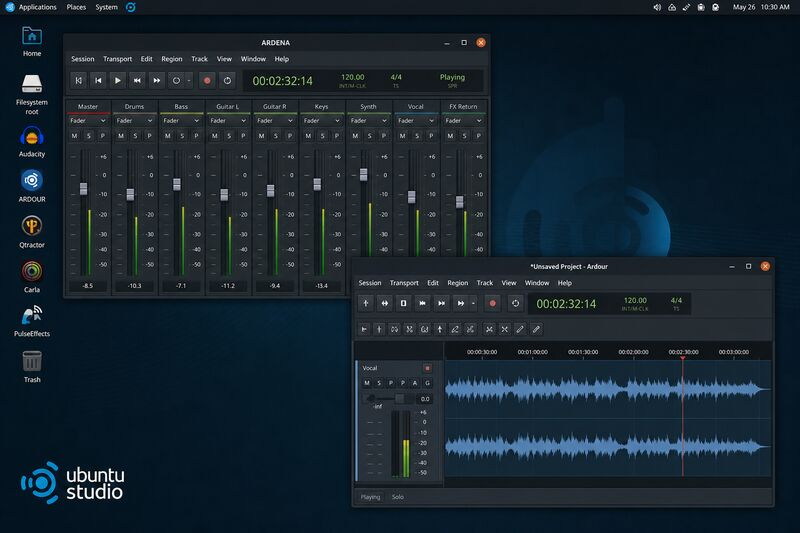The height and width of the screenshot is (533, 800).
Task: Click the Solo button in Ardour status bar
Action: (397, 497)
